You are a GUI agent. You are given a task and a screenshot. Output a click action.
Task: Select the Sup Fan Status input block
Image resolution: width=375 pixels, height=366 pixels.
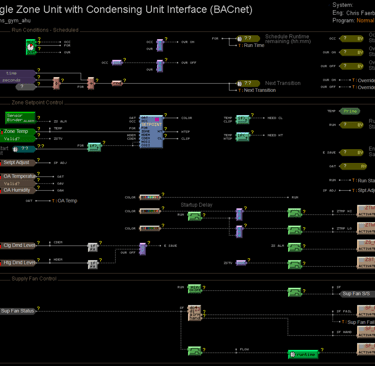[x=17, y=311]
